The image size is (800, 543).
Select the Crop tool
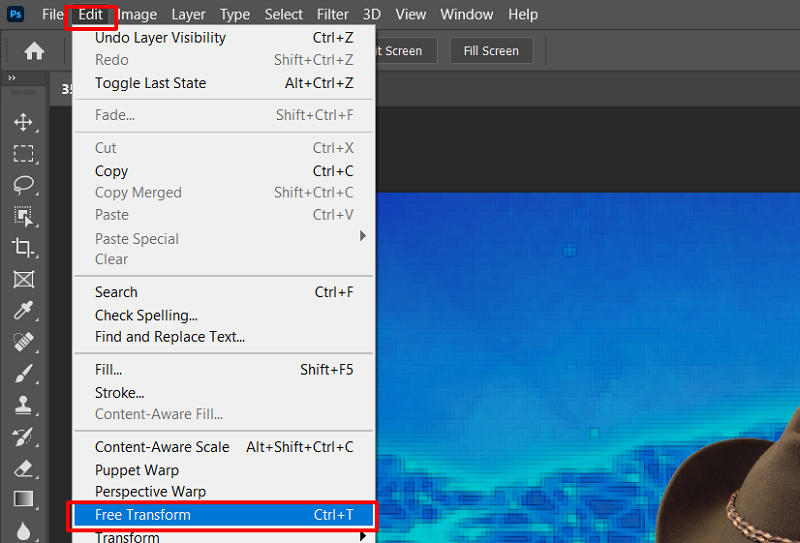[x=23, y=248]
